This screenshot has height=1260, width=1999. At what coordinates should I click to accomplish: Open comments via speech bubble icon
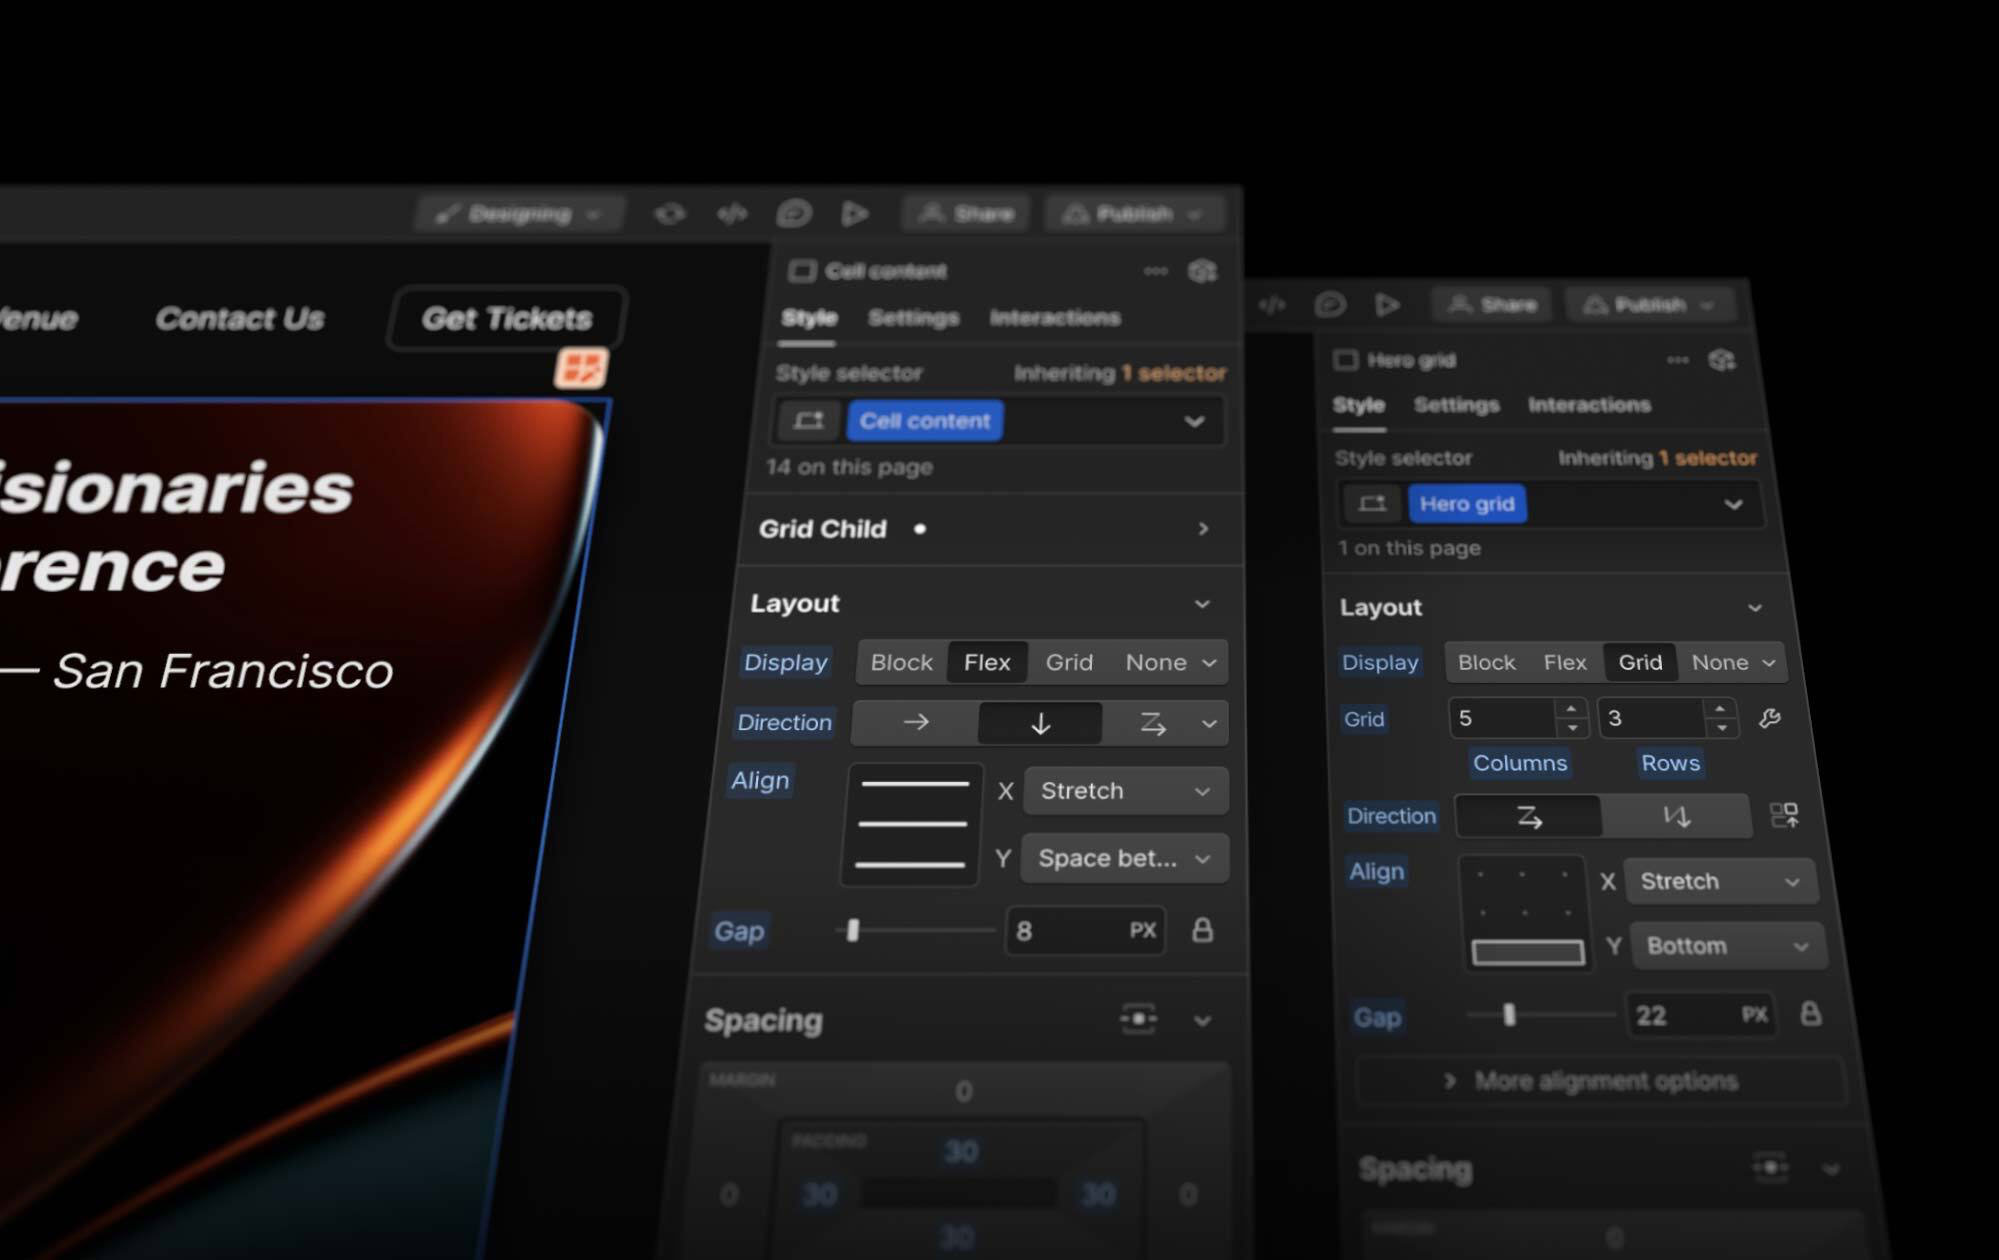click(793, 213)
